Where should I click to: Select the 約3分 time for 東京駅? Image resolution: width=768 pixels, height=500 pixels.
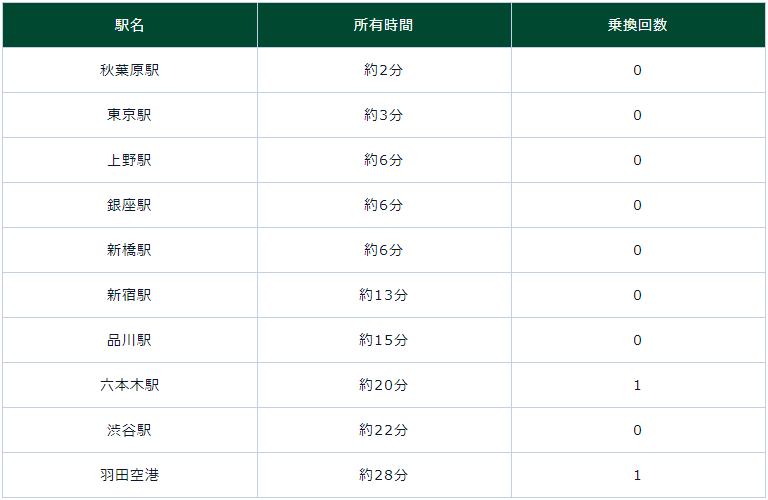coord(383,115)
